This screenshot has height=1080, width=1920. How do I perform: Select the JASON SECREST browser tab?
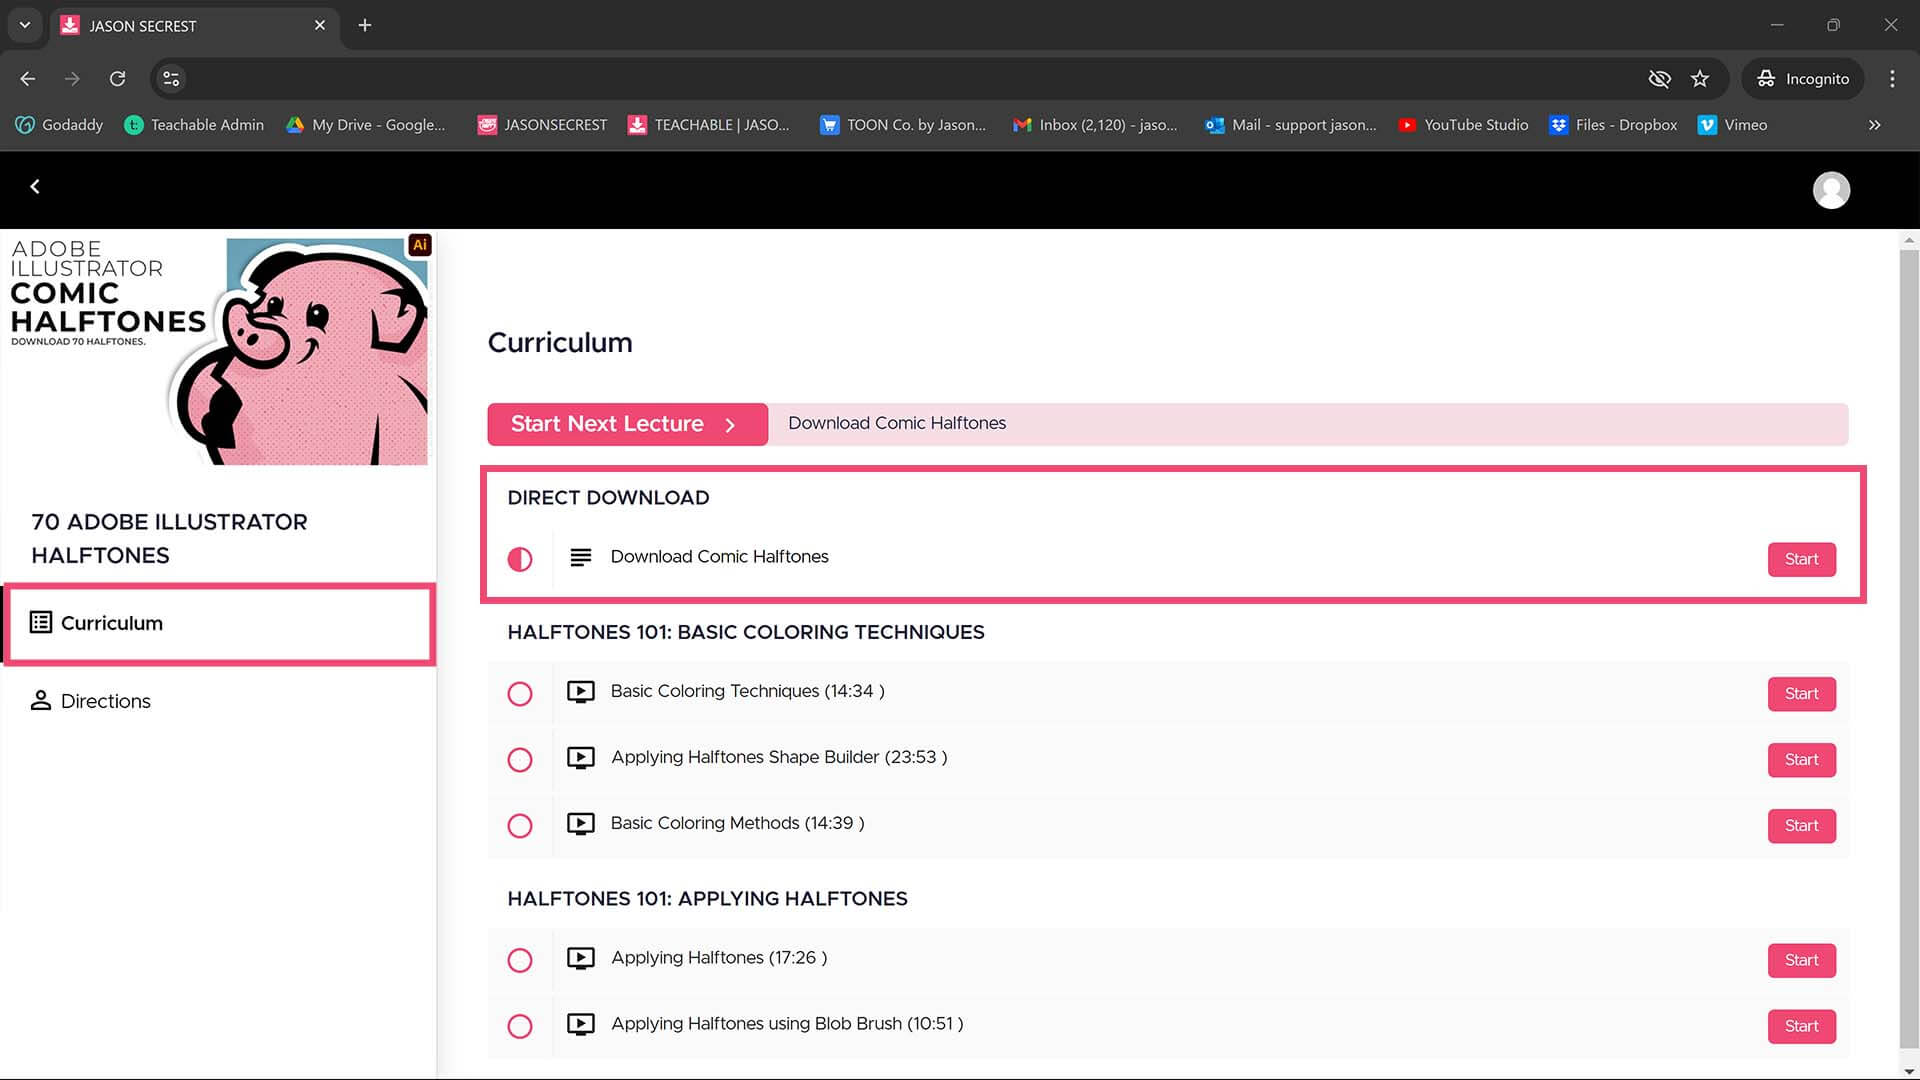coord(195,26)
